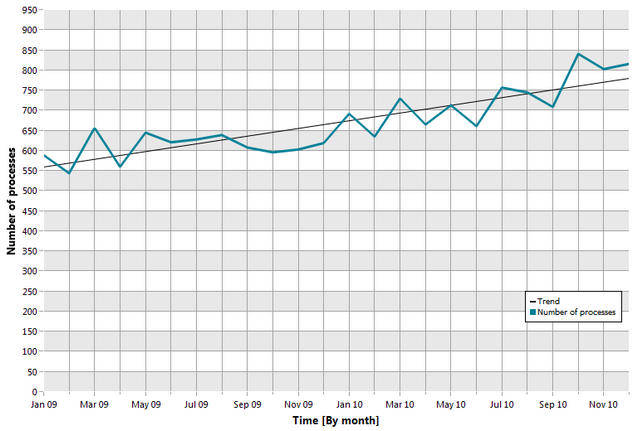The image size is (633, 431).
Task: Click the vertical Number of processes axis title
Action: point(11,201)
